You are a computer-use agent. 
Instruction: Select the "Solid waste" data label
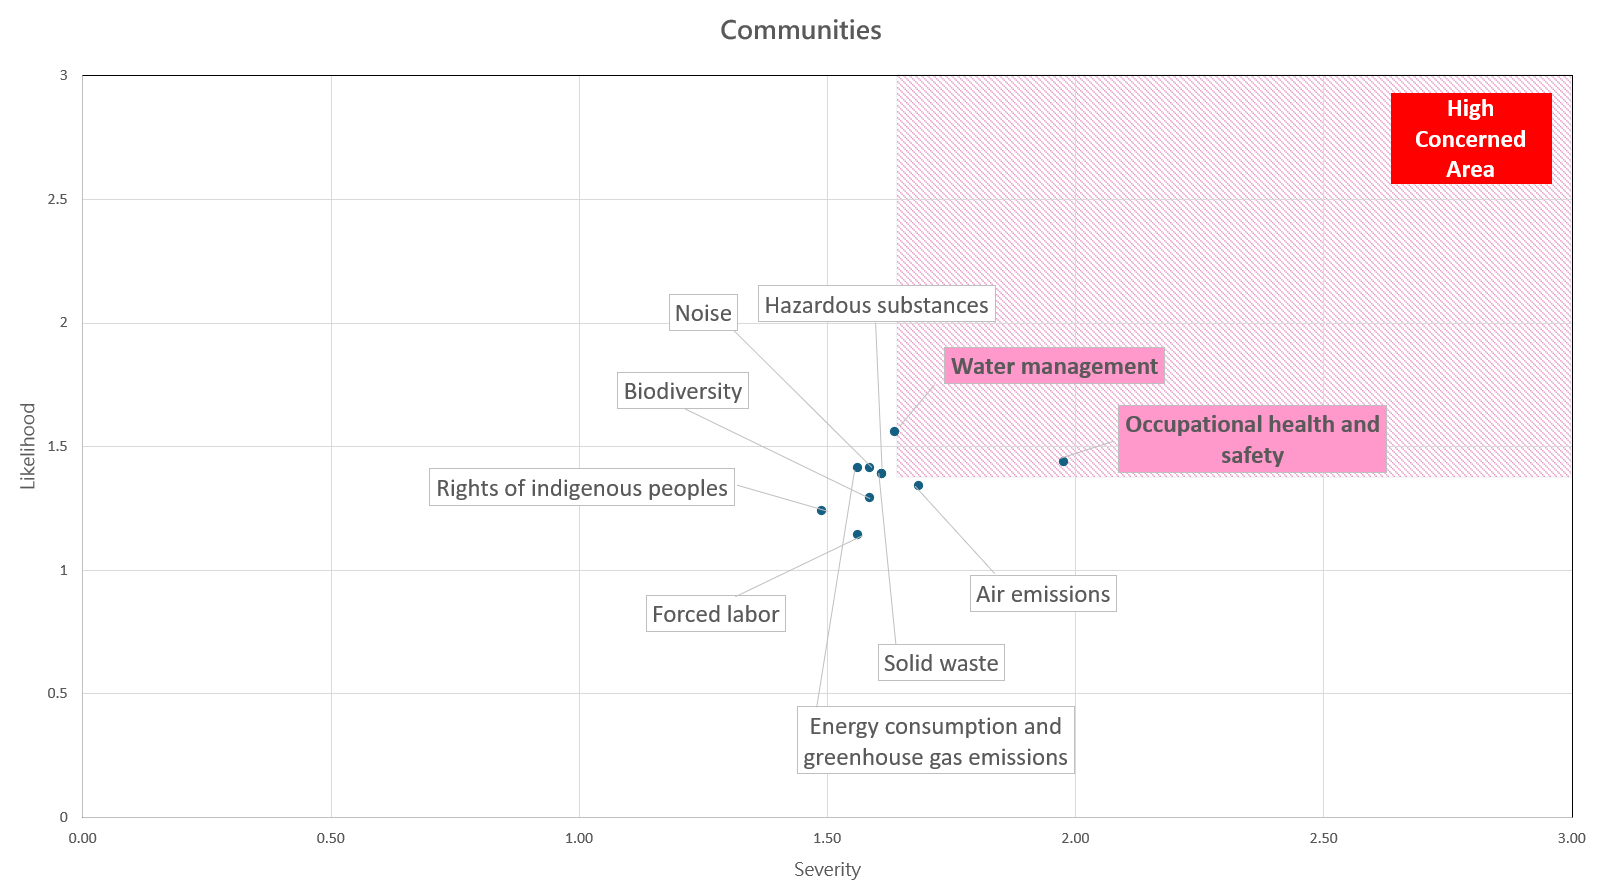coord(940,663)
